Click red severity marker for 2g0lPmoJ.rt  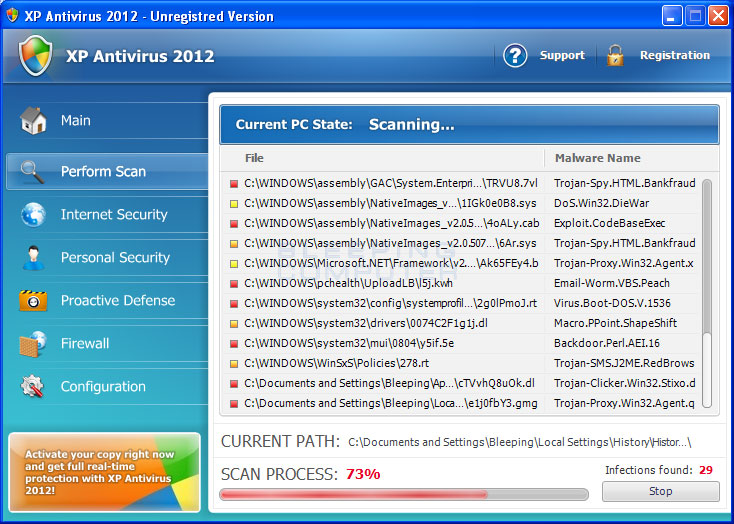coord(234,304)
